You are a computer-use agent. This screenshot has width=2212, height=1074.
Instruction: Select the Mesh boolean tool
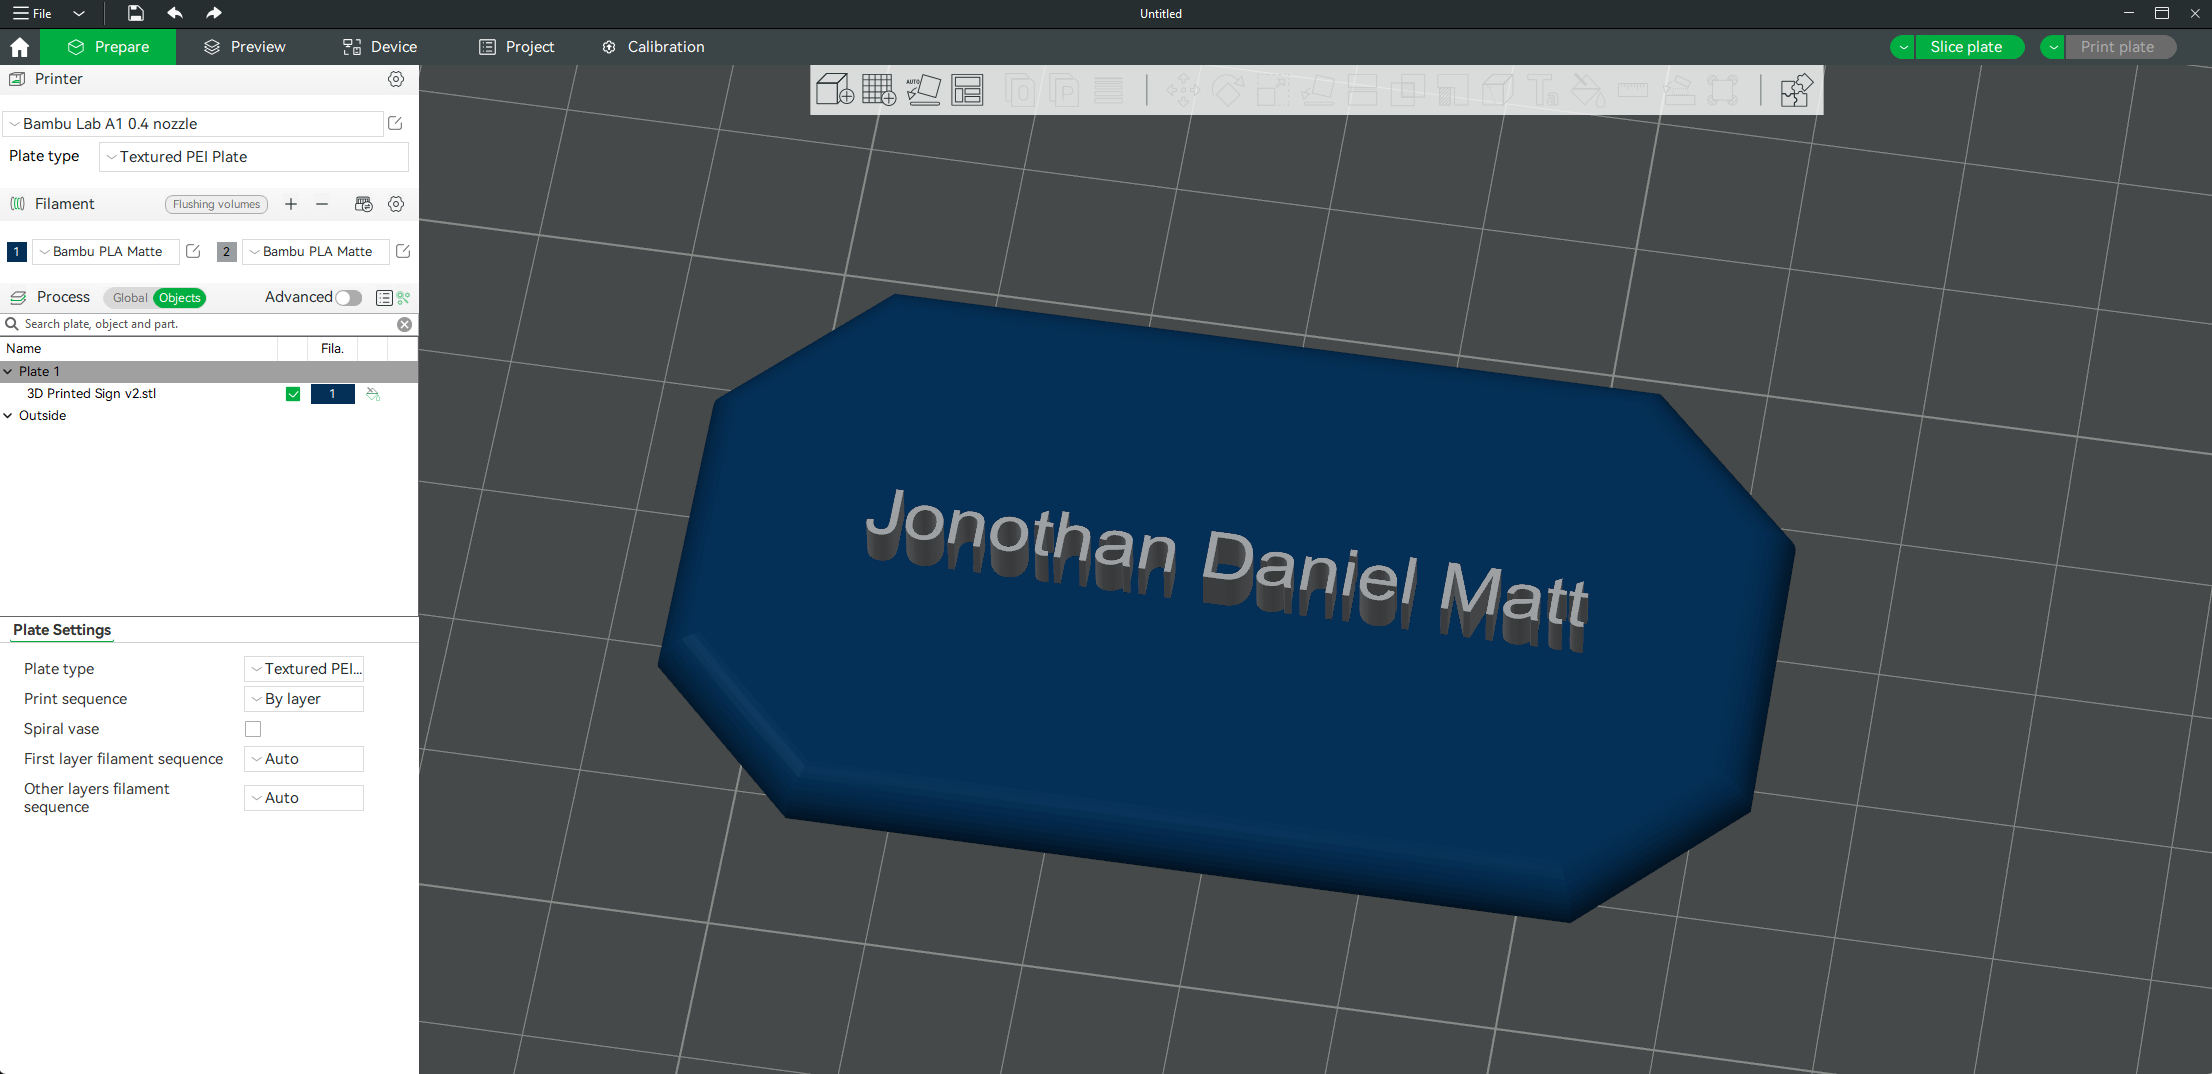coord(1408,91)
